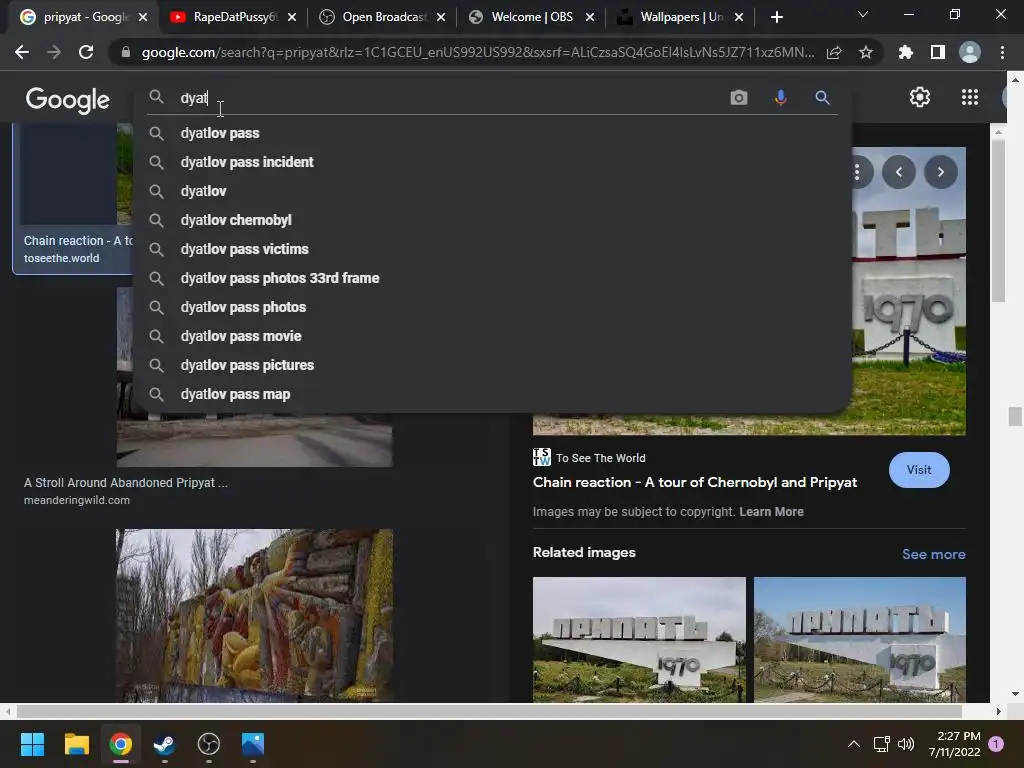Bookmark this page with star icon

coord(866,53)
